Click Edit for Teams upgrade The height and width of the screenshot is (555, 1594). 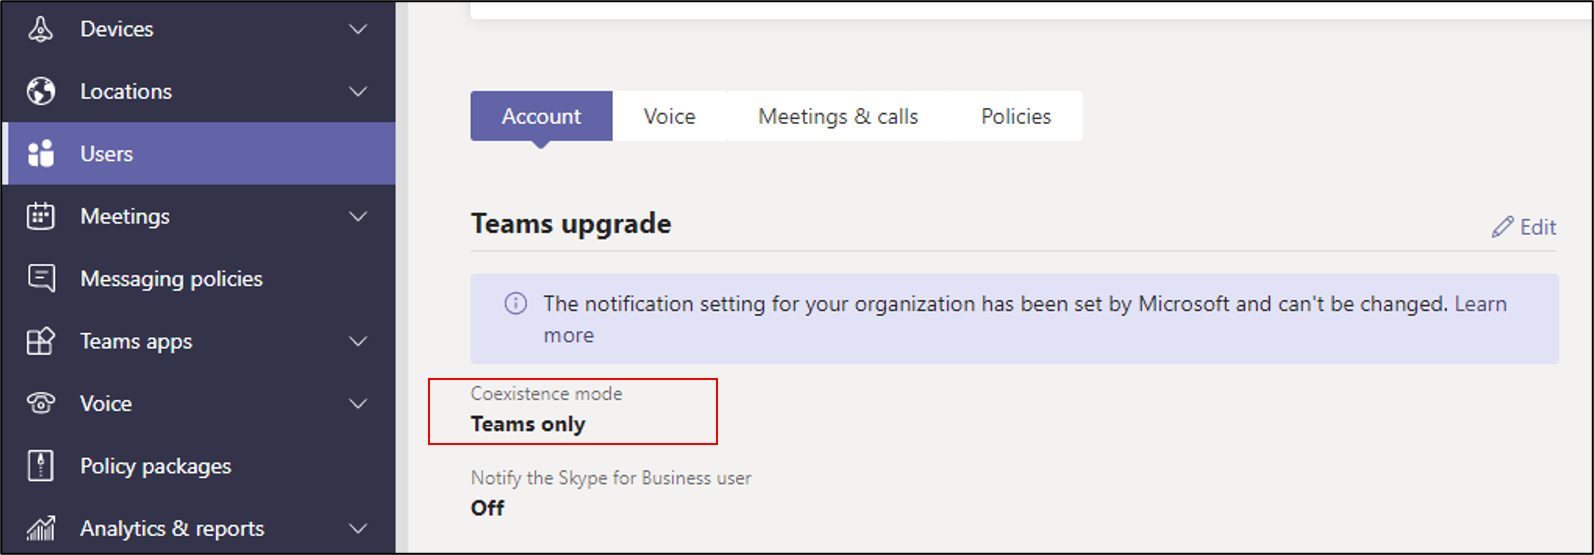pos(1524,227)
